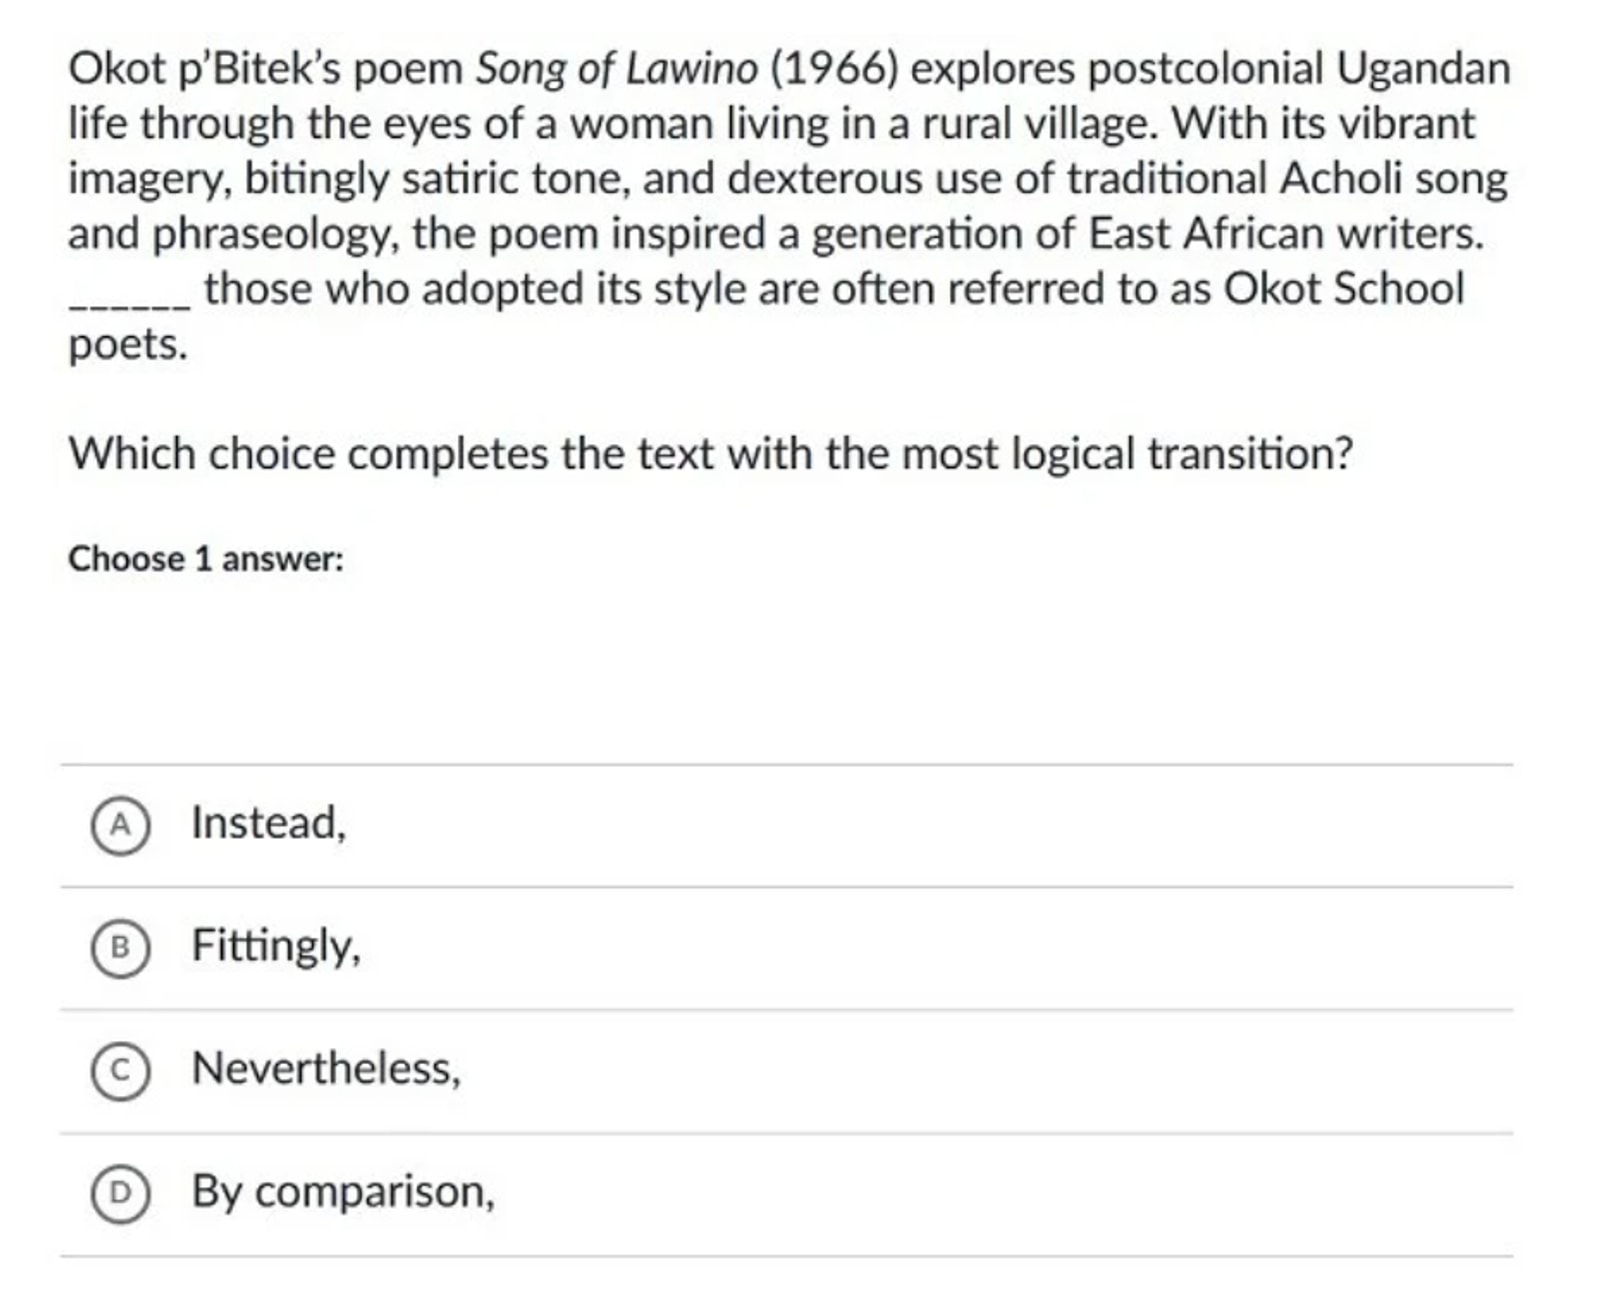Click the phrase 'traditional Acholi song'
This screenshot has width=1600, height=1304.
(x=1287, y=180)
